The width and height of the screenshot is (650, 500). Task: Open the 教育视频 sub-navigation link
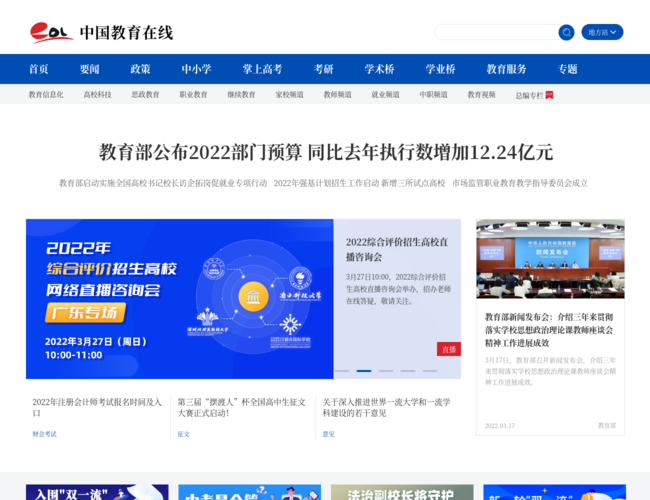coord(481,95)
